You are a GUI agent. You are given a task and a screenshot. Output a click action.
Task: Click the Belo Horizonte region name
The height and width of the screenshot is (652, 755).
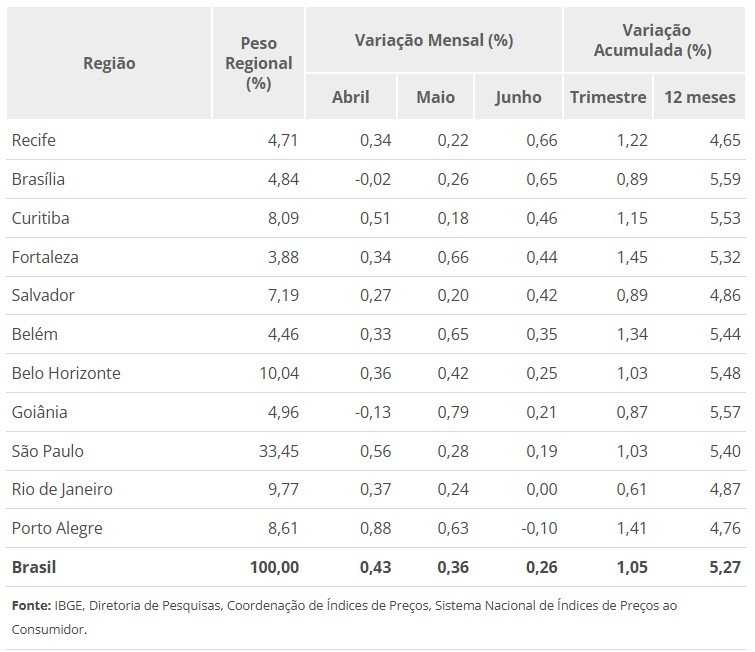click(x=66, y=373)
